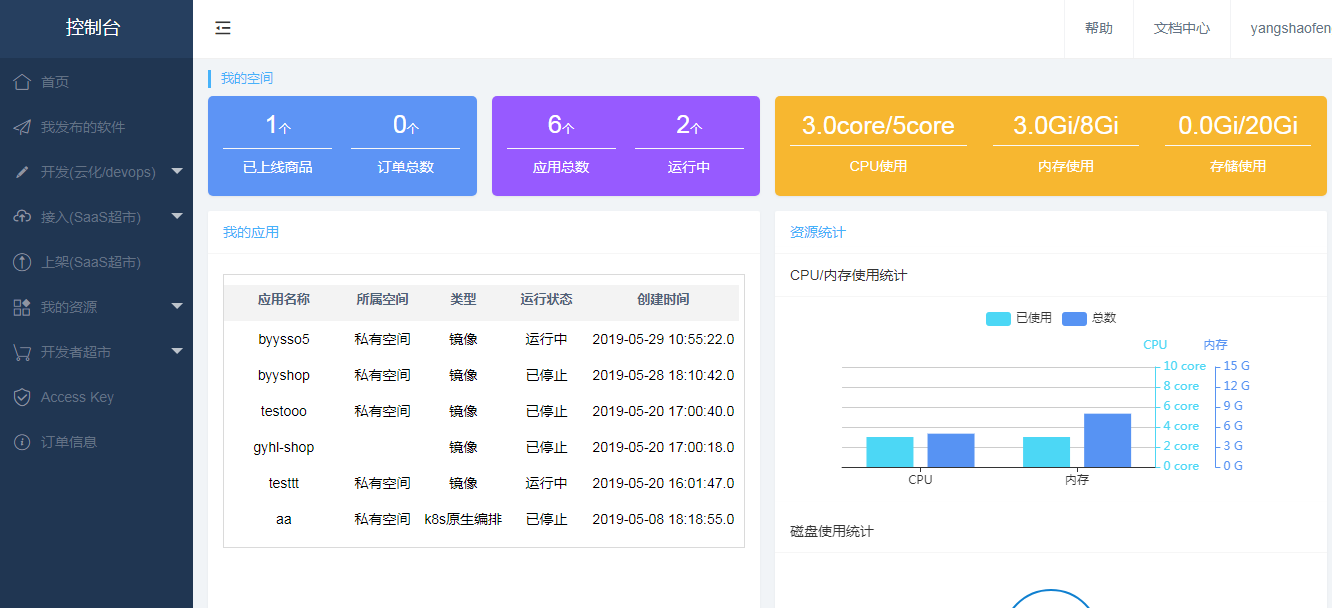The width and height of the screenshot is (1332, 608).
Task: Click the k8s原生编排 type cell
Action: pyautogui.click(x=463, y=519)
